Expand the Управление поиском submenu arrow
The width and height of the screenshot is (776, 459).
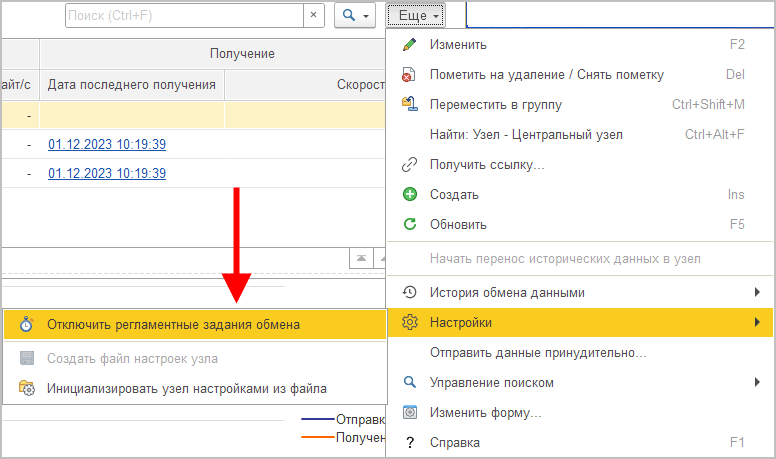757,382
